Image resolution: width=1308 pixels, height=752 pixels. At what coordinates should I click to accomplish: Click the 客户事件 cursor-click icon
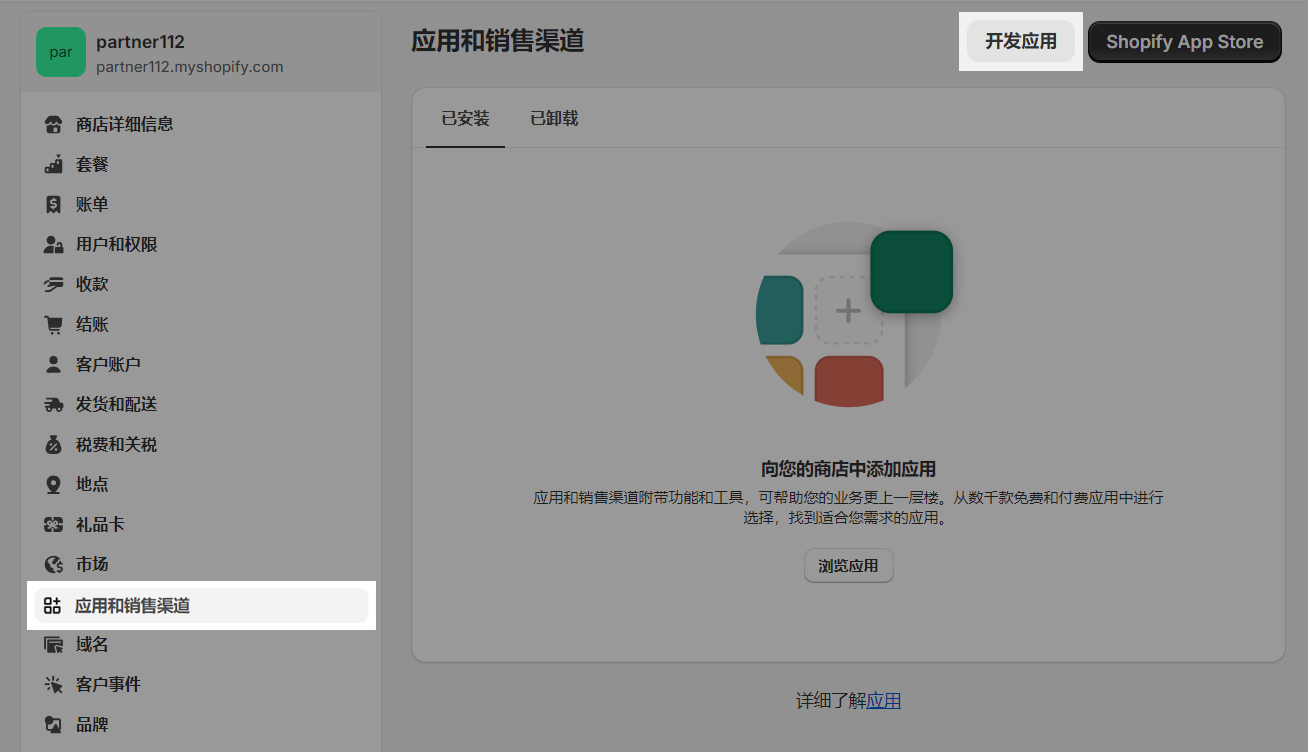point(54,684)
